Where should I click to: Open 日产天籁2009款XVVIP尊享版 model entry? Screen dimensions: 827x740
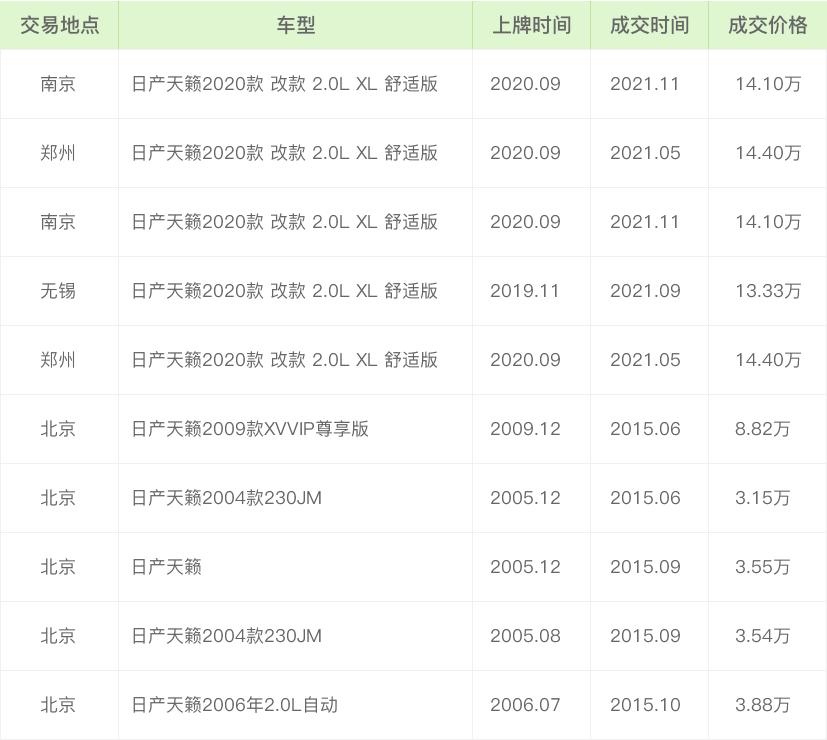[x=250, y=429]
